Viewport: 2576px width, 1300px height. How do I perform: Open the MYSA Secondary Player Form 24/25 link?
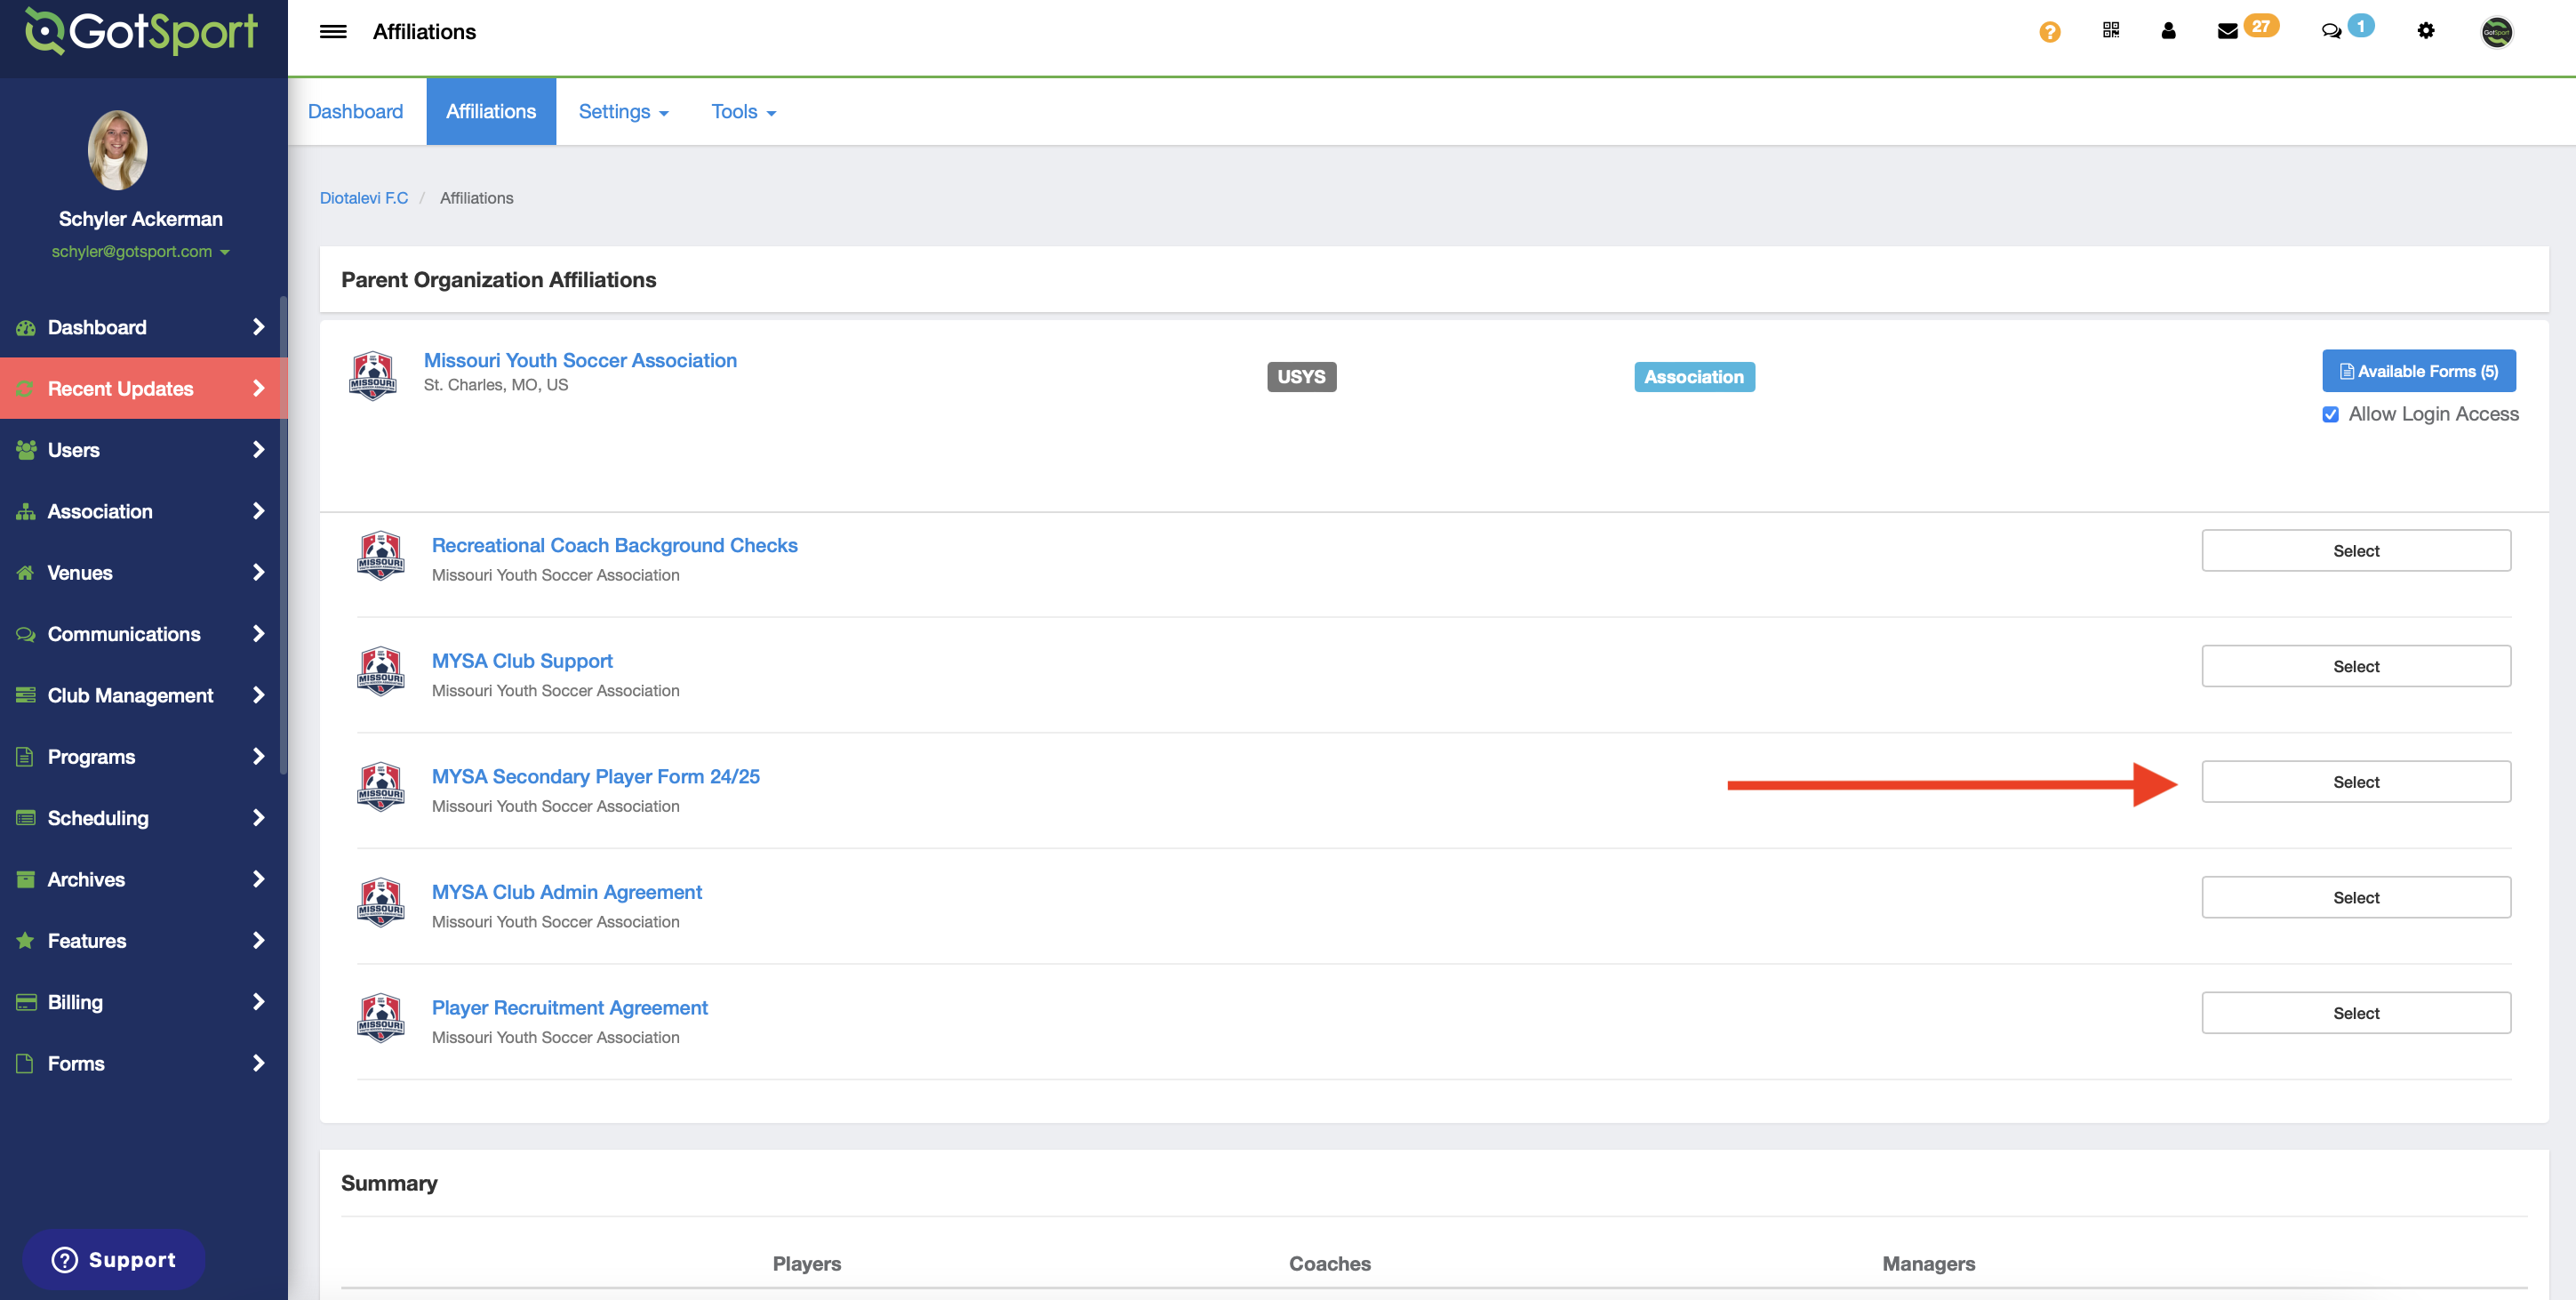point(595,777)
